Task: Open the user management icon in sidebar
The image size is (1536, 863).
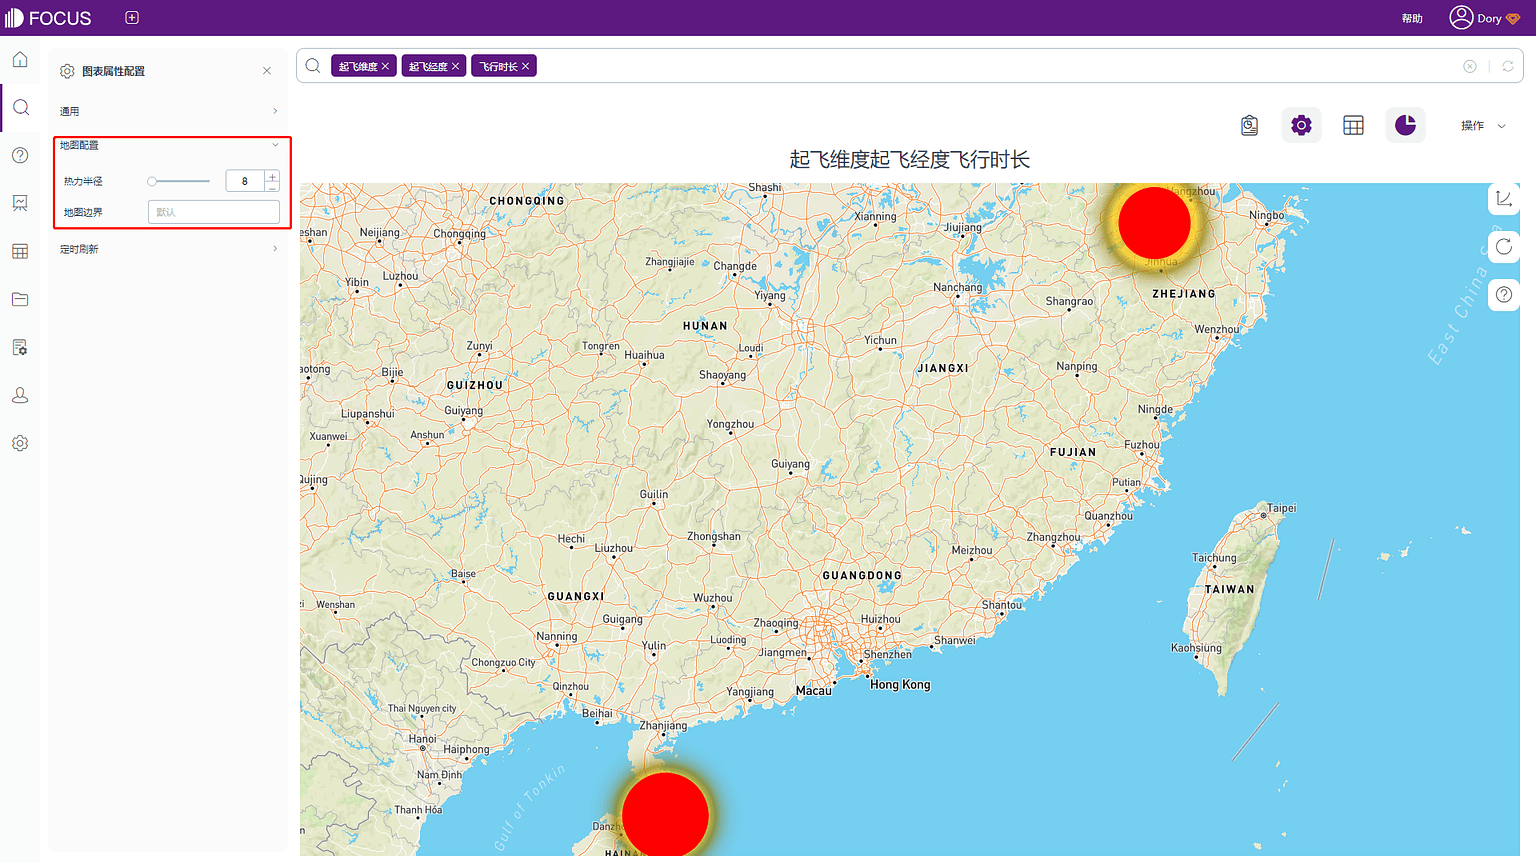Action: click(x=20, y=395)
